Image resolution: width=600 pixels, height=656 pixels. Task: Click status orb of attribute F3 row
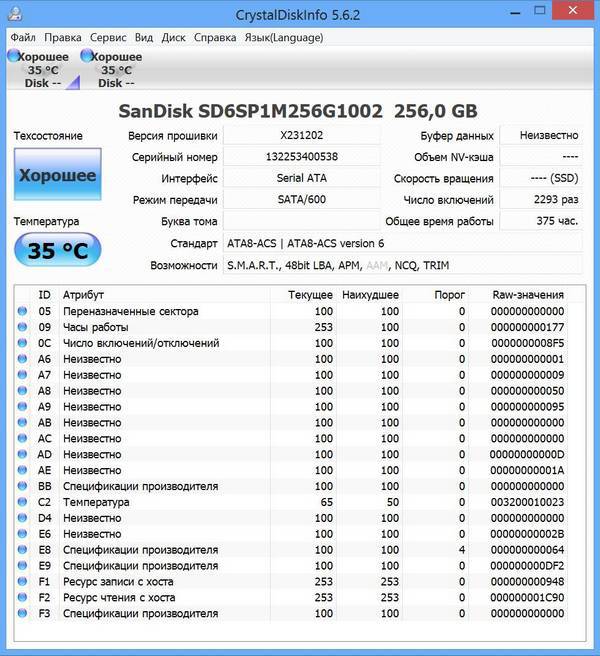pos(23,613)
